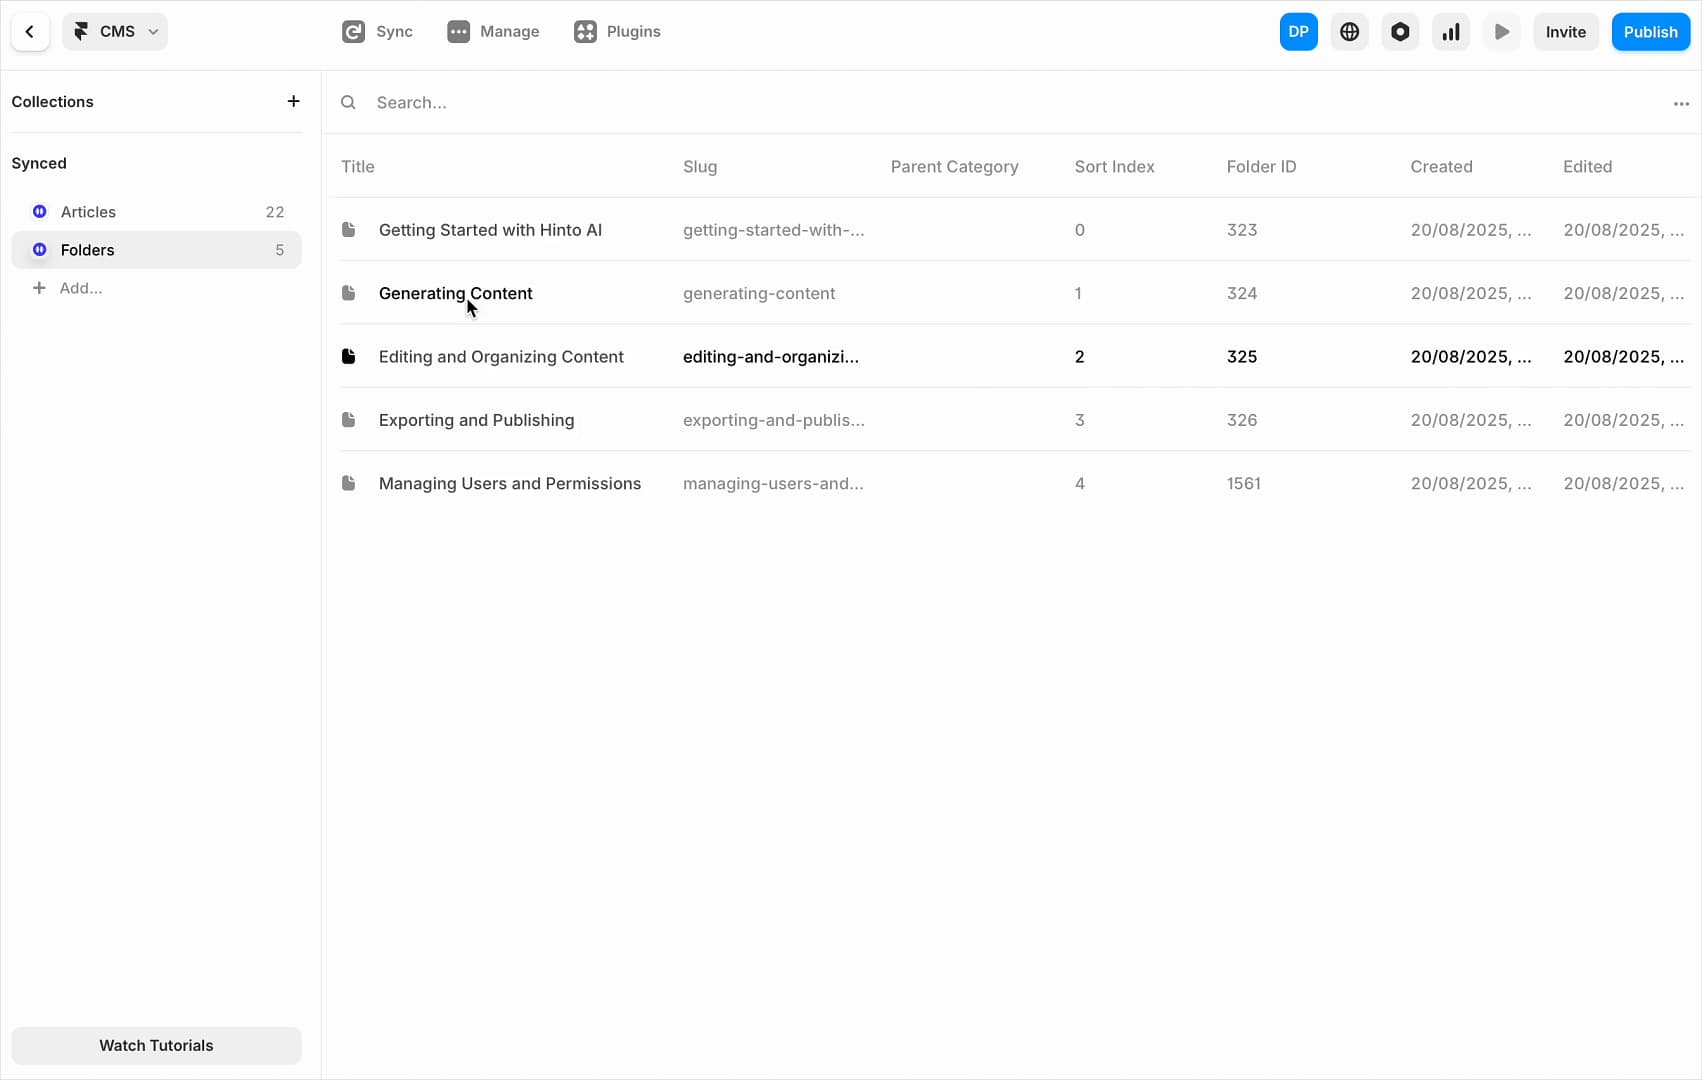Click the Slug column header
Image resolution: width=1702 pixels, height=1080 pixels.
pos(700,167)
